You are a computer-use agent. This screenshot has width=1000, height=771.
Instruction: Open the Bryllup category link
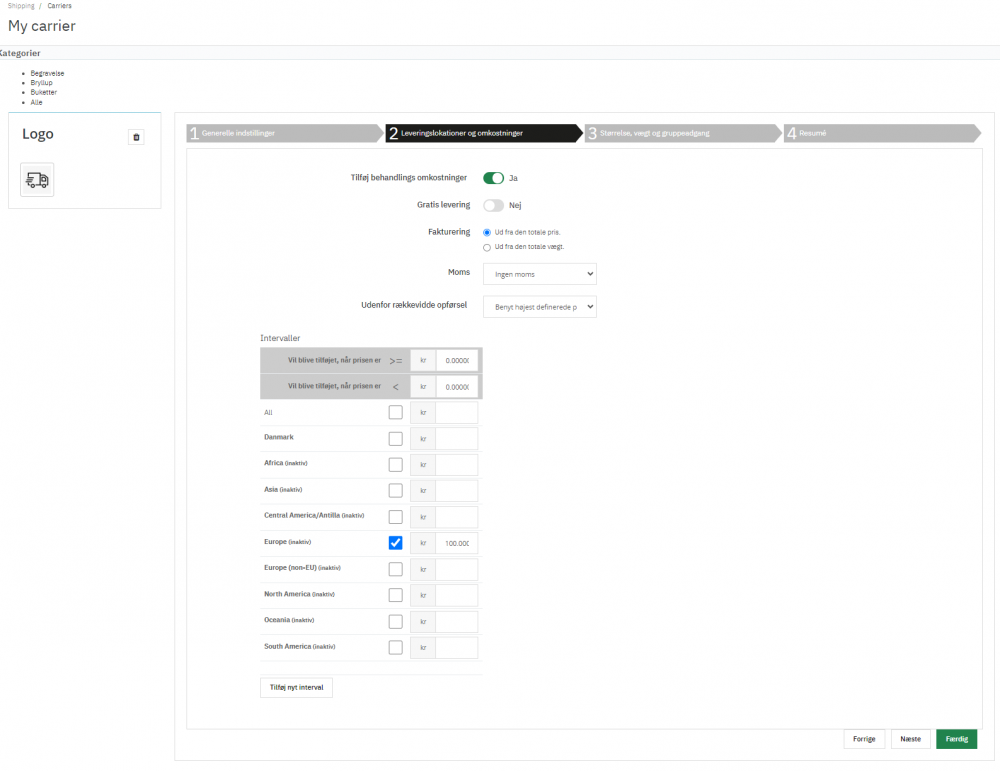click(41, 83)
